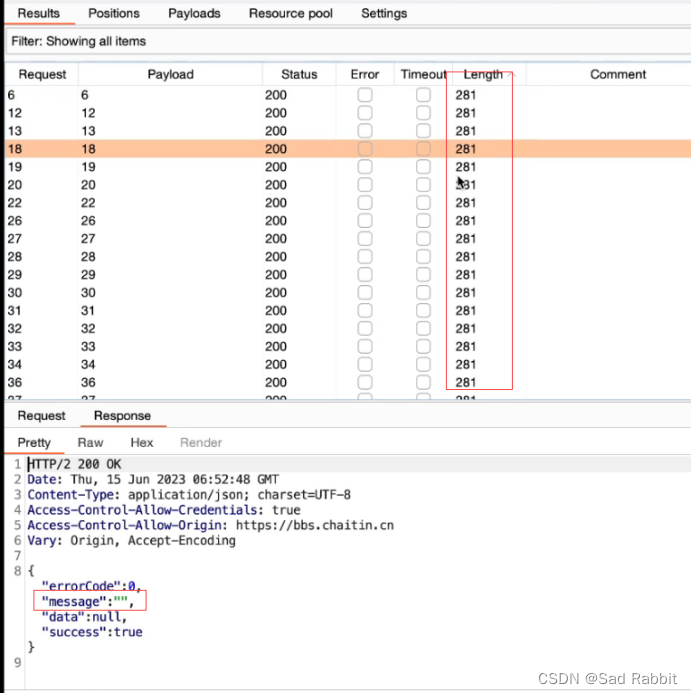
Task: Click status 200 in request 34 row
Action: 276,364
